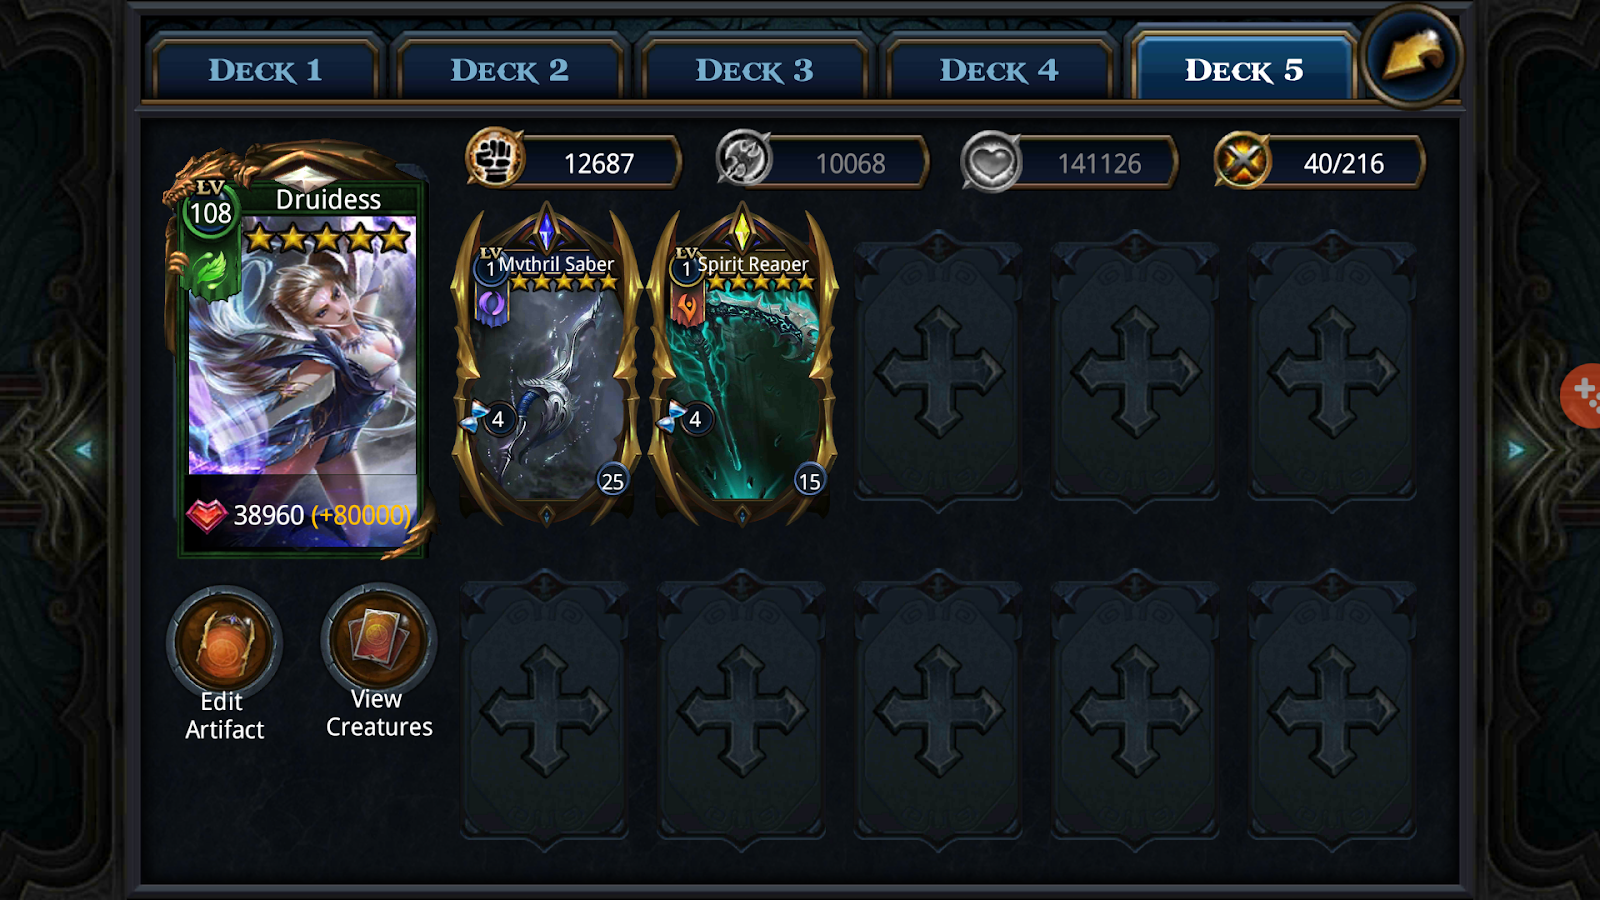Screen dimensions: 1600x900
Task: Click the silver heart health icon
Action: click(990, 161)
